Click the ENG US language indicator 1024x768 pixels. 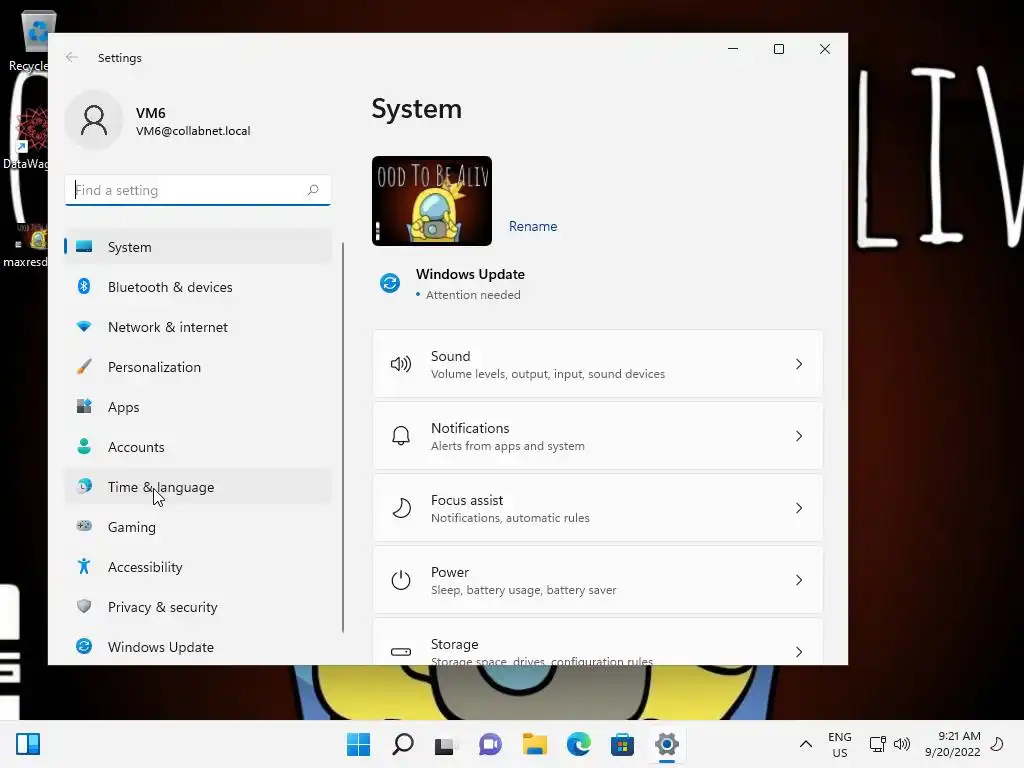pos(840,744)
